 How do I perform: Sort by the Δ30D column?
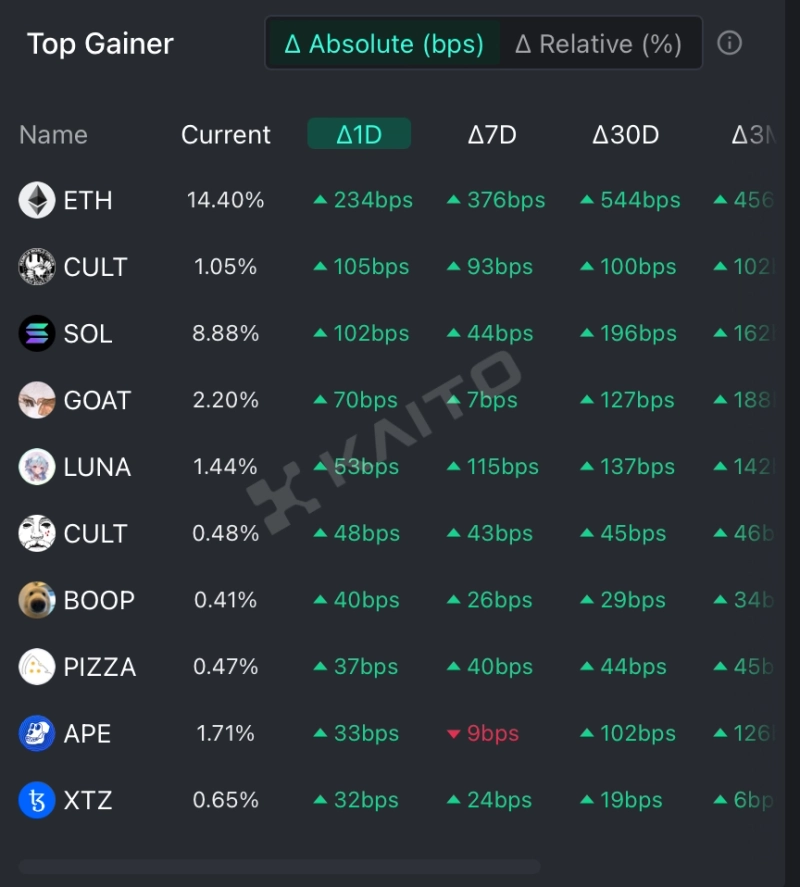[x=625, y=135]
